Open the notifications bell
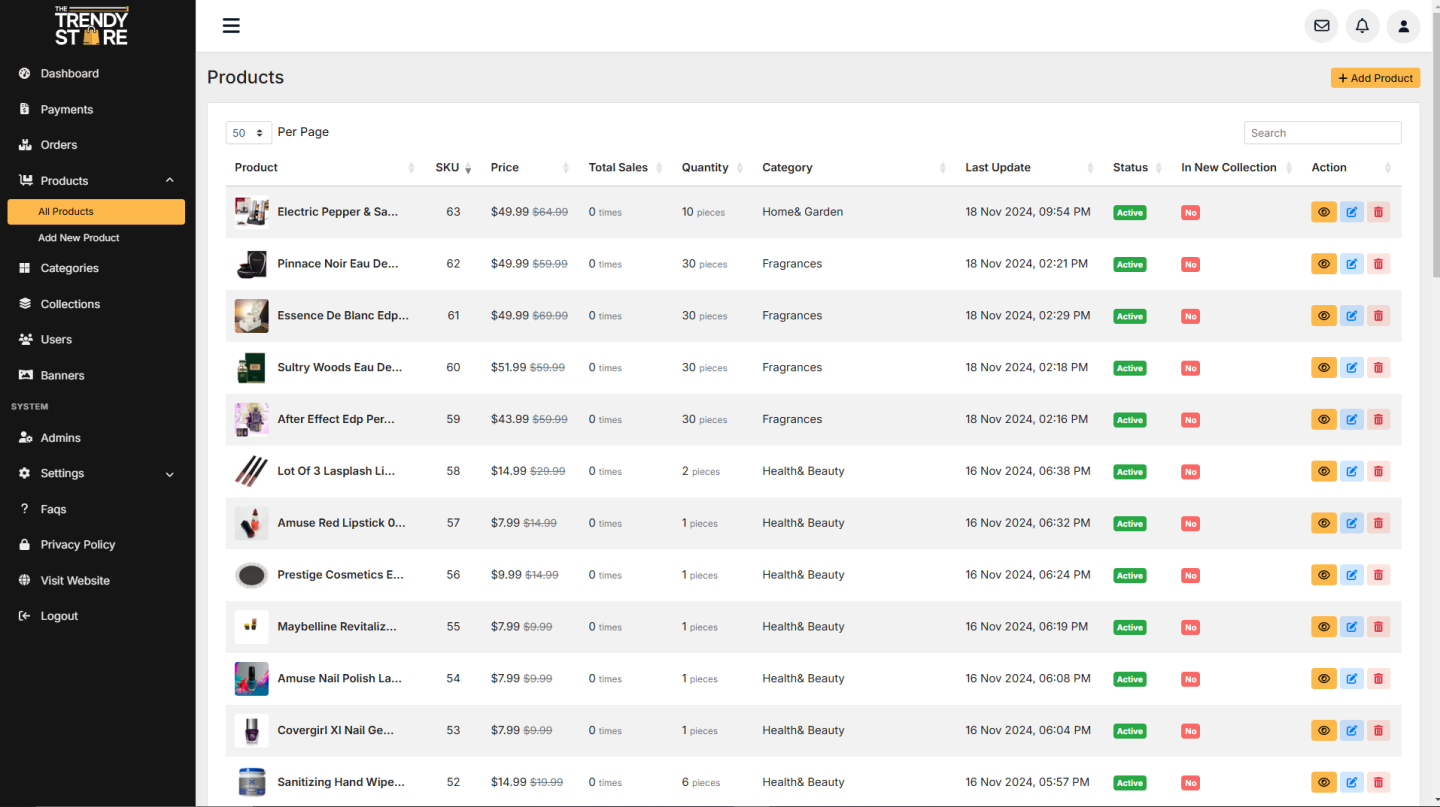 click(x=1362, y=26)
